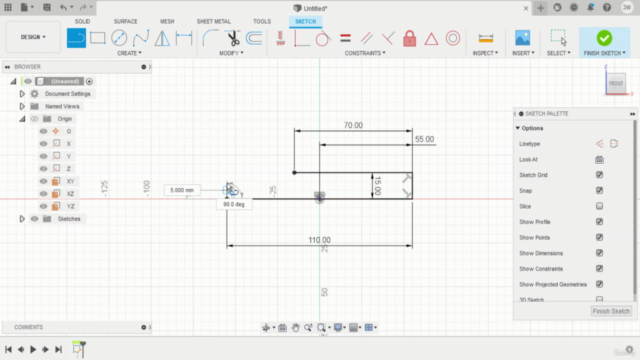
Task: Open the DESIGN workspace dropdown
Action: pyautogui.click(x=33, y=37)
